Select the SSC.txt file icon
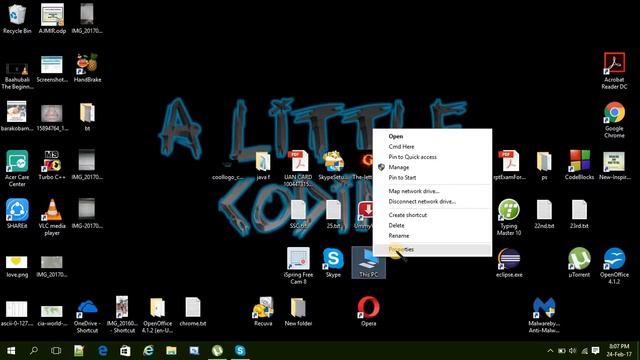 coord(298,213)
